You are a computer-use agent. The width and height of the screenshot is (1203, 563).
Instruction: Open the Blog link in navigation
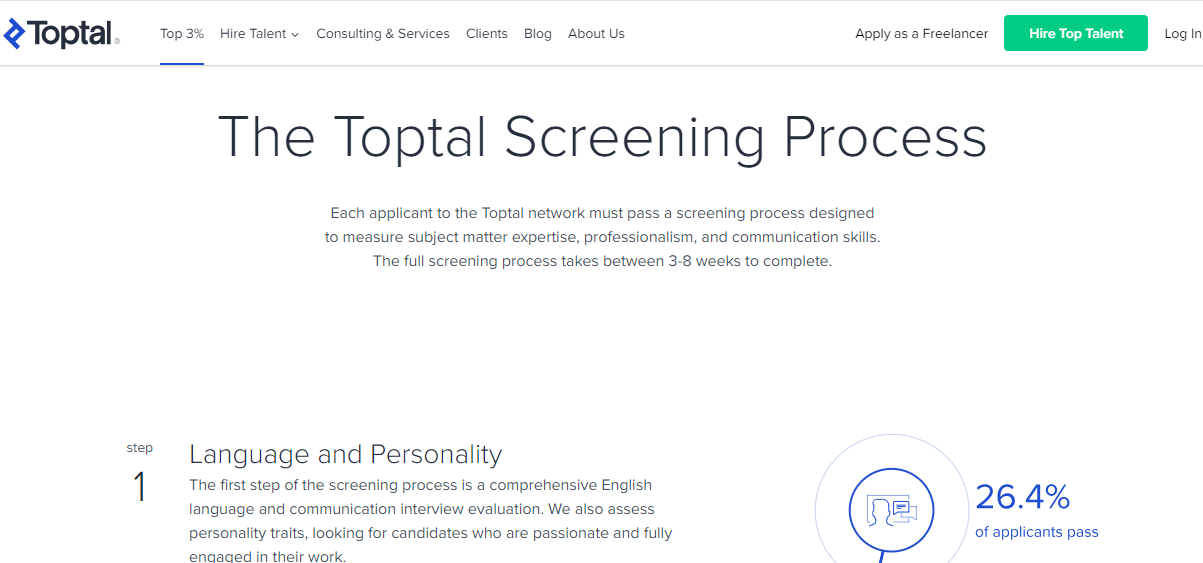[538, 34]
